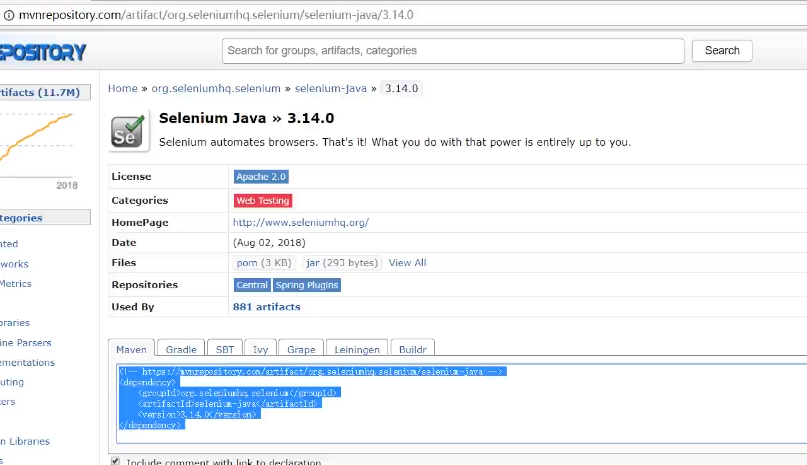The height and width of the screenshot is (465, 807).
Task: Click the site info icon in address bar
Action: 9,15
